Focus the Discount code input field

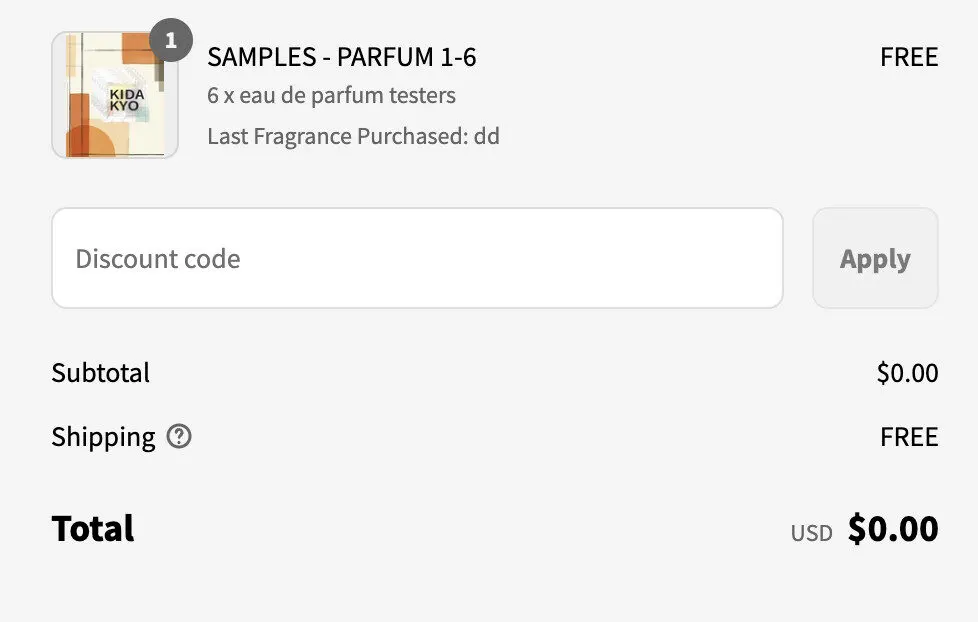click(x=417, y=258)
